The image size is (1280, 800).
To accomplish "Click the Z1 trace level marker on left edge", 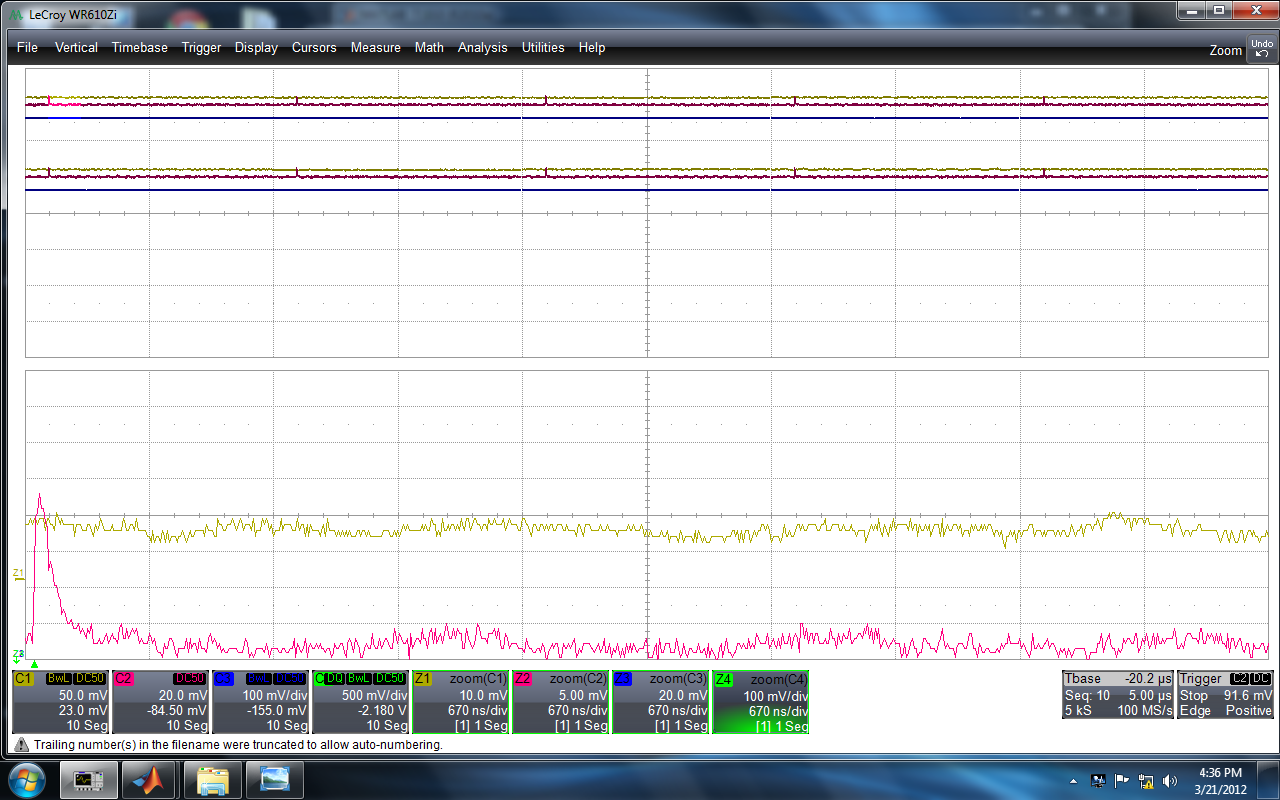I will [18, 574].
